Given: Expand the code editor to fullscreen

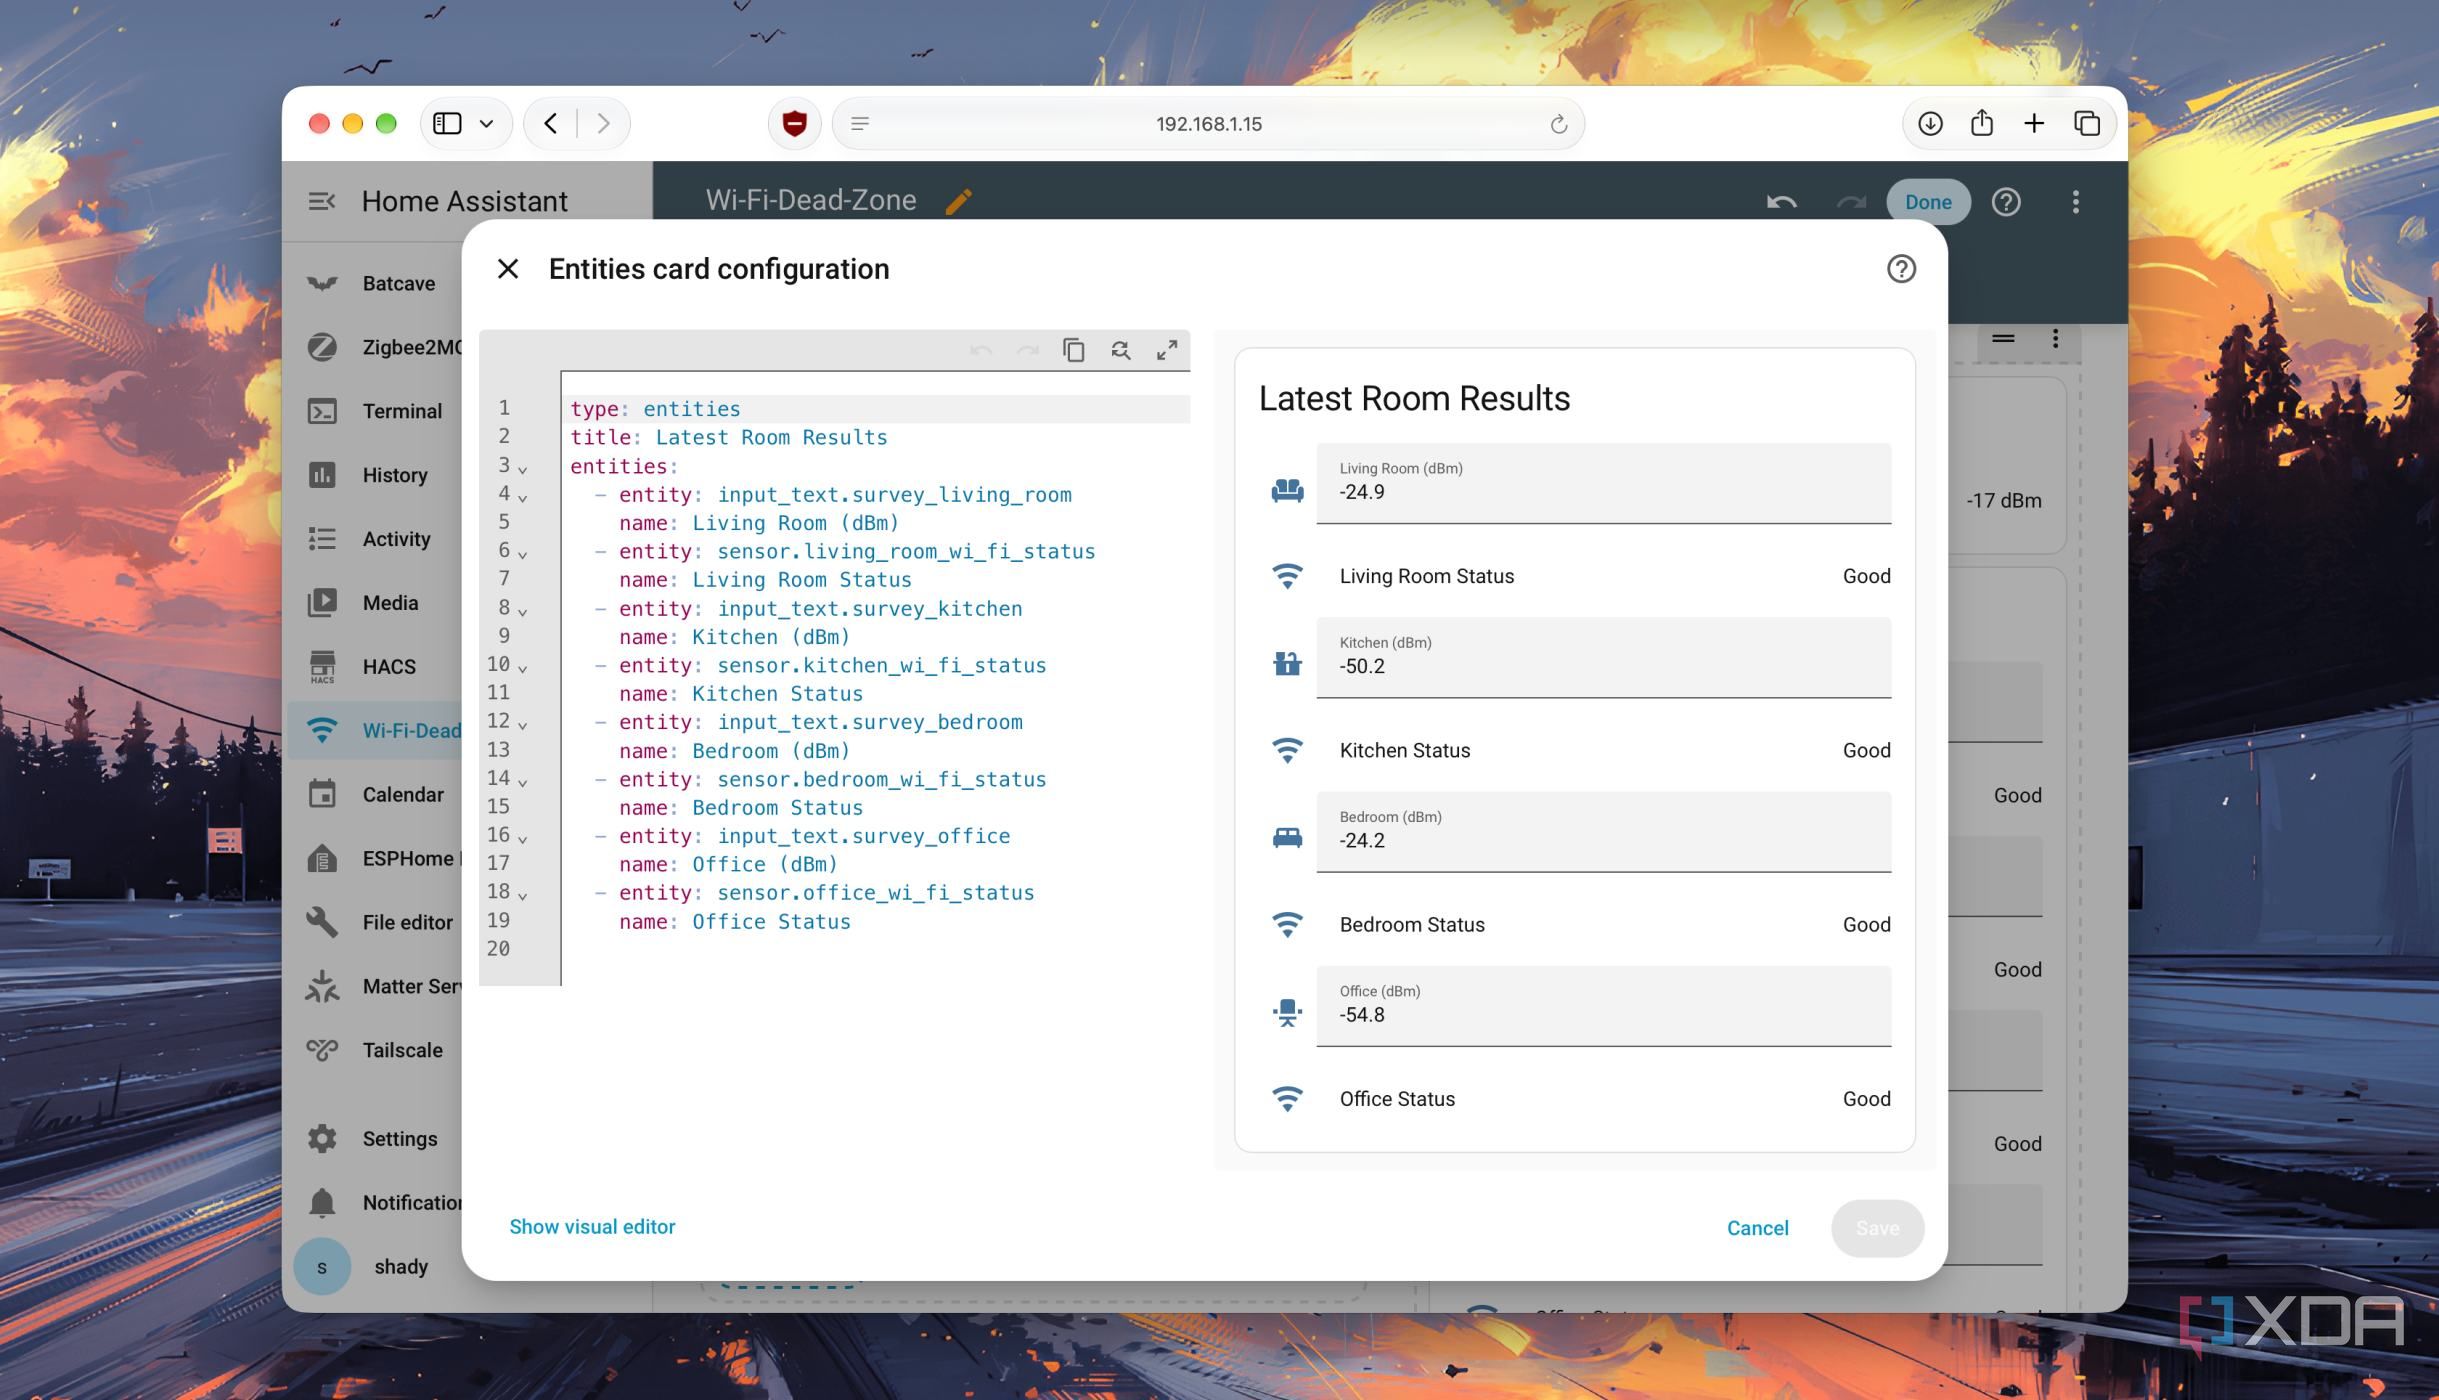Looking at the screenshot, I should [1167, 350].
